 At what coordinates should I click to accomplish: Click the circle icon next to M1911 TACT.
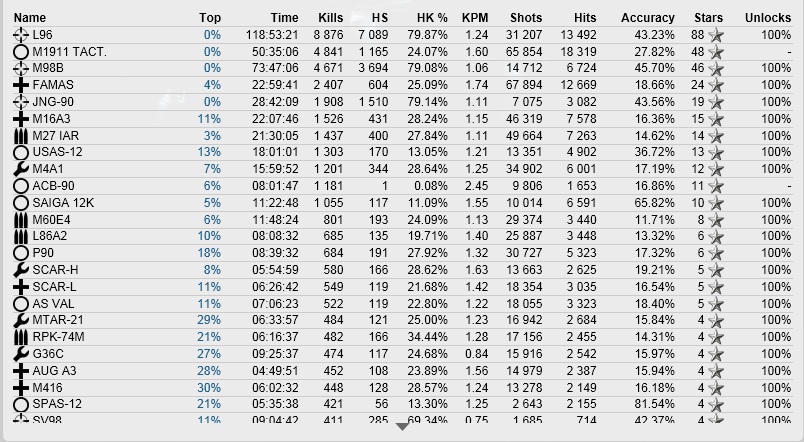coord(21,52)
